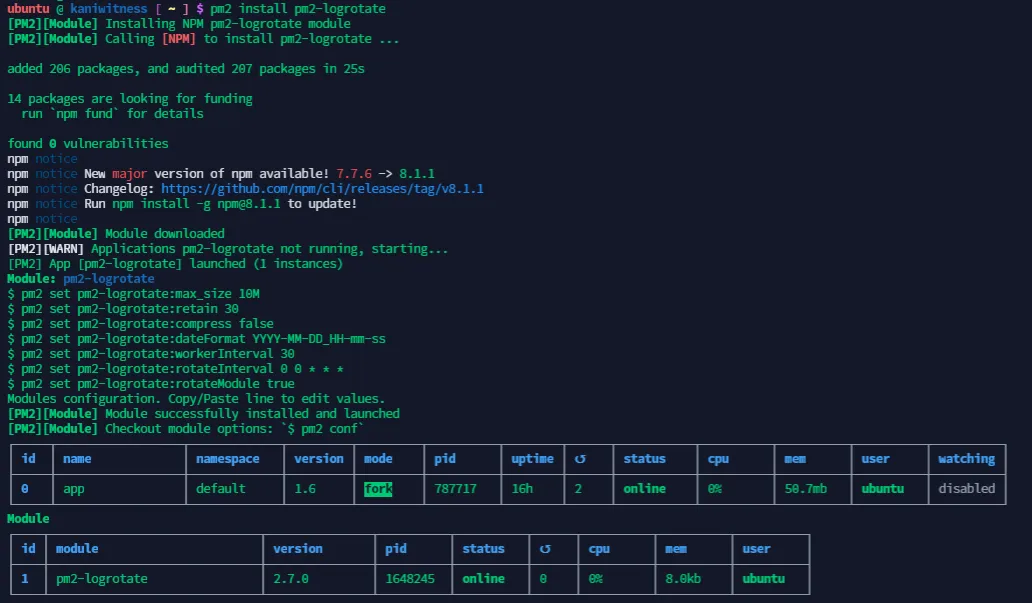The height and width of the screenshot is (603, 1032).
Task: Click the 'namespace' column header
Action: 228,459
